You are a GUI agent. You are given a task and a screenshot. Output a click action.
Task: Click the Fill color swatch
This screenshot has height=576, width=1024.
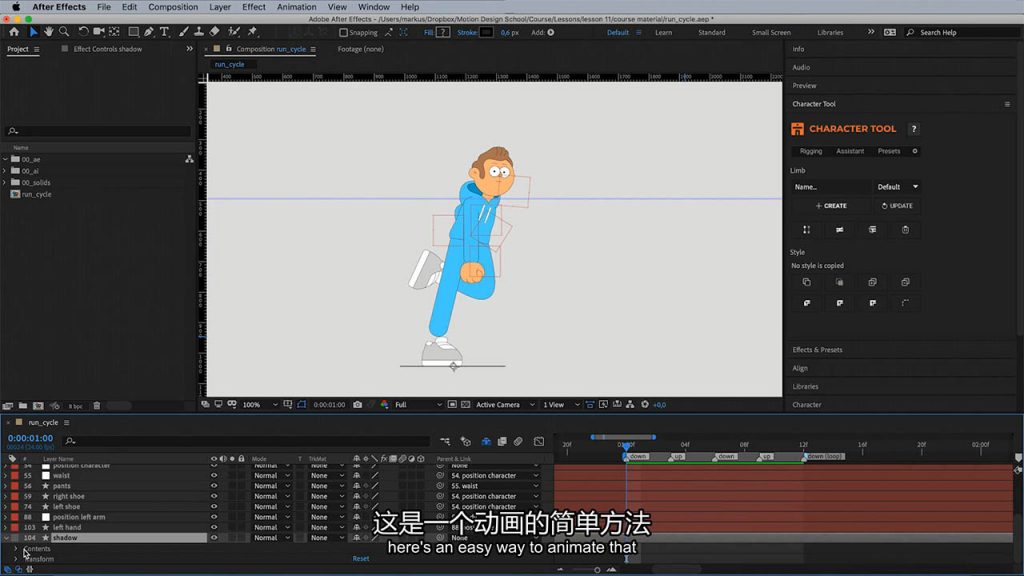pyautogui.click(x=443, y=33)
